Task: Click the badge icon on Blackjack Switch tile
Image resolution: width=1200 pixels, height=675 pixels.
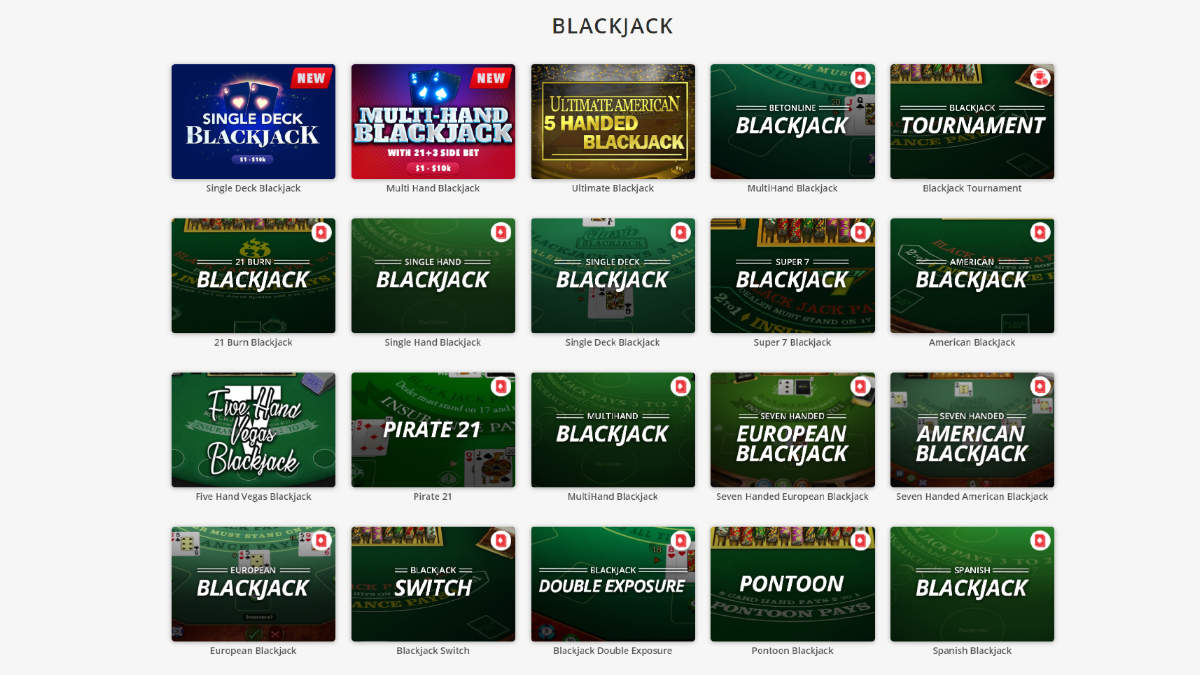Action: pos(501,540)
